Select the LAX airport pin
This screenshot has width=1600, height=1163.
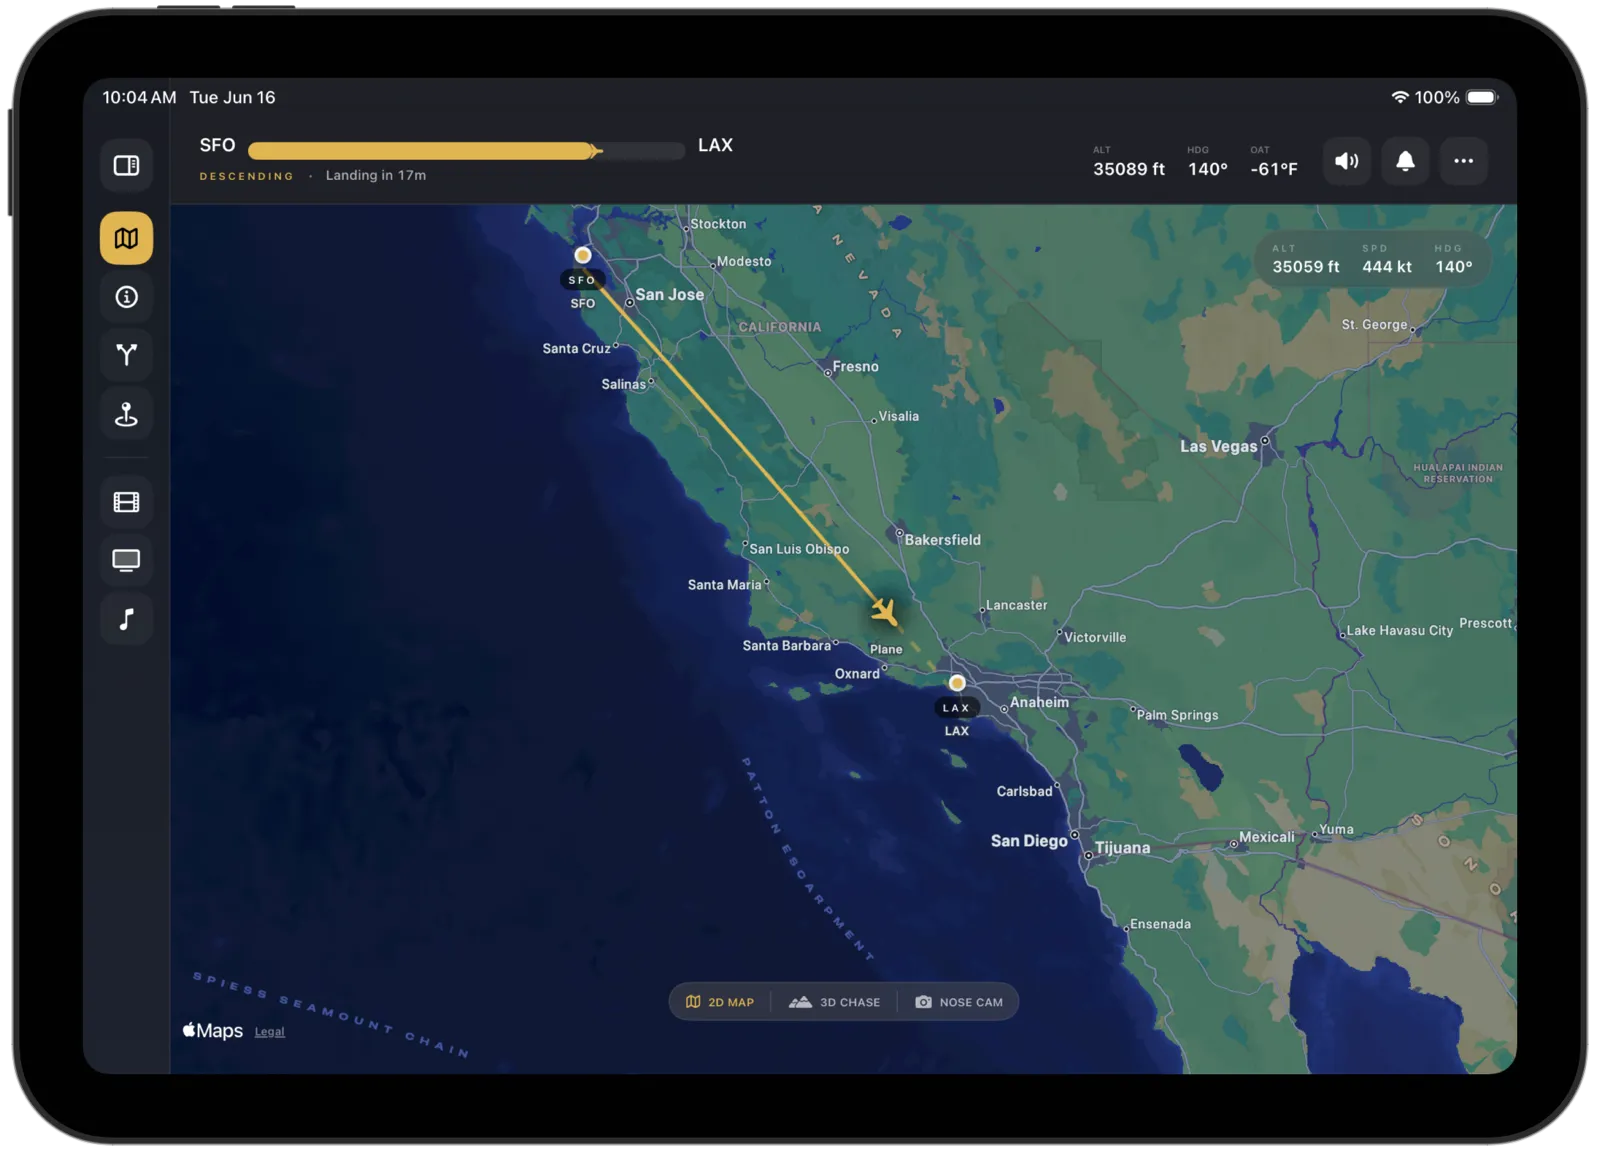957,683
